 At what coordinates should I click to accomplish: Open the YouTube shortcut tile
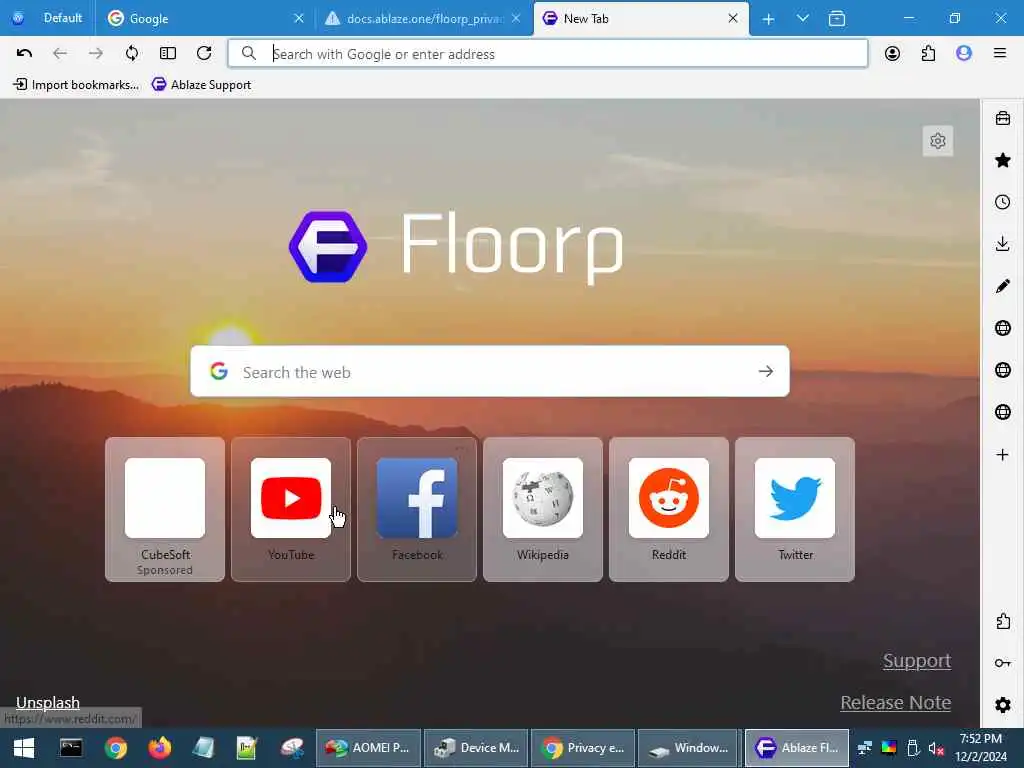coord(291,509)
